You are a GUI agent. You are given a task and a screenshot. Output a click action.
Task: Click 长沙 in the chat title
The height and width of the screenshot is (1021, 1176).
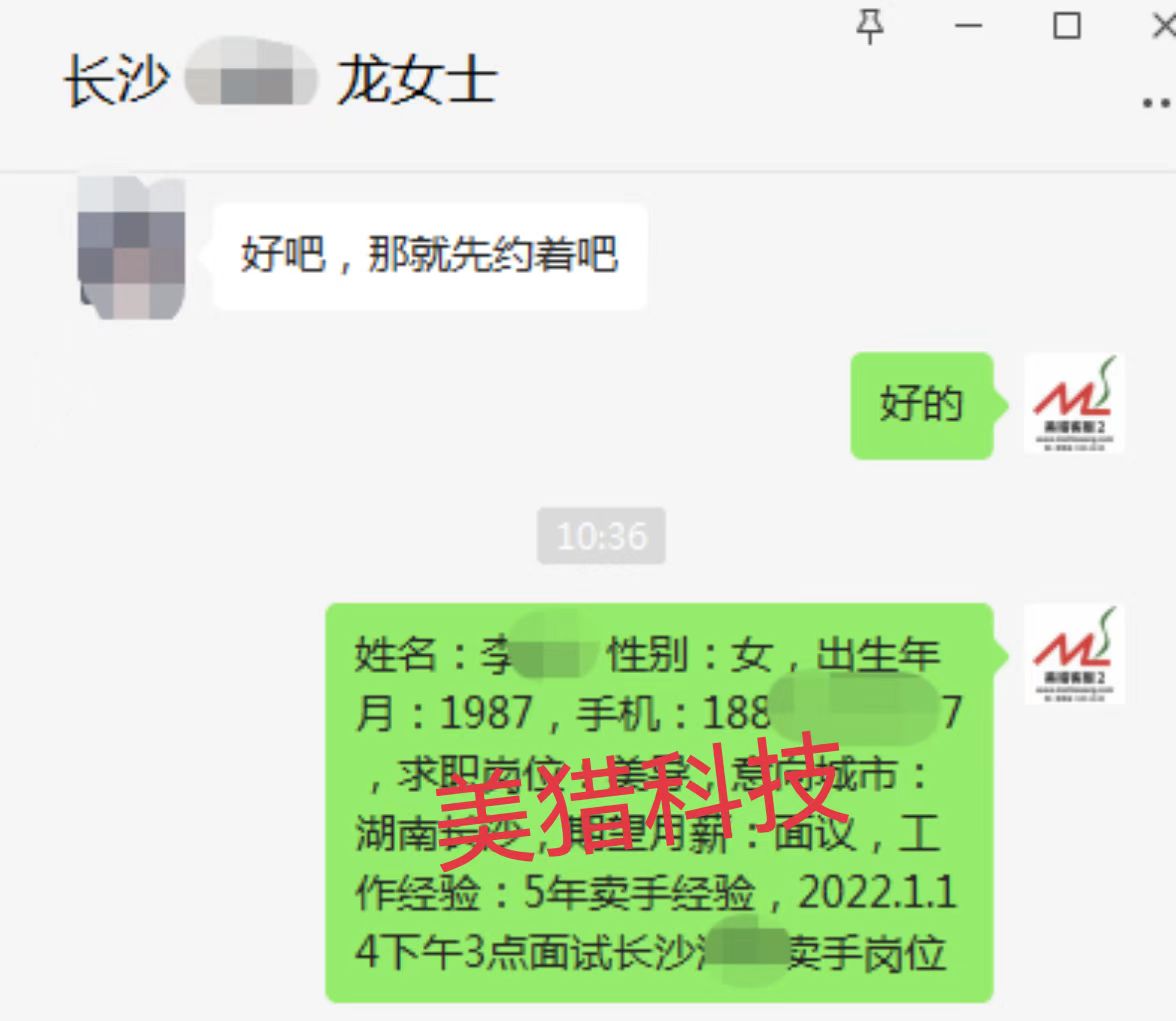(x=117, y=80)
